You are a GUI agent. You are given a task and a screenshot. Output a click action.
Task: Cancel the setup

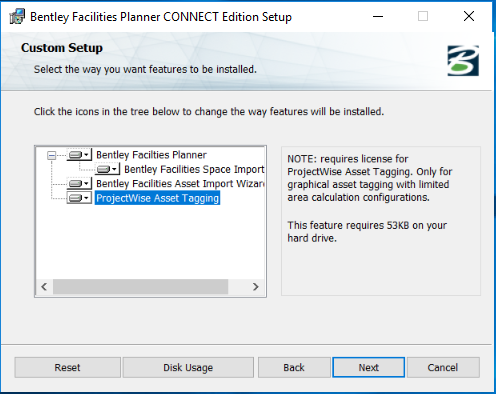443,367
